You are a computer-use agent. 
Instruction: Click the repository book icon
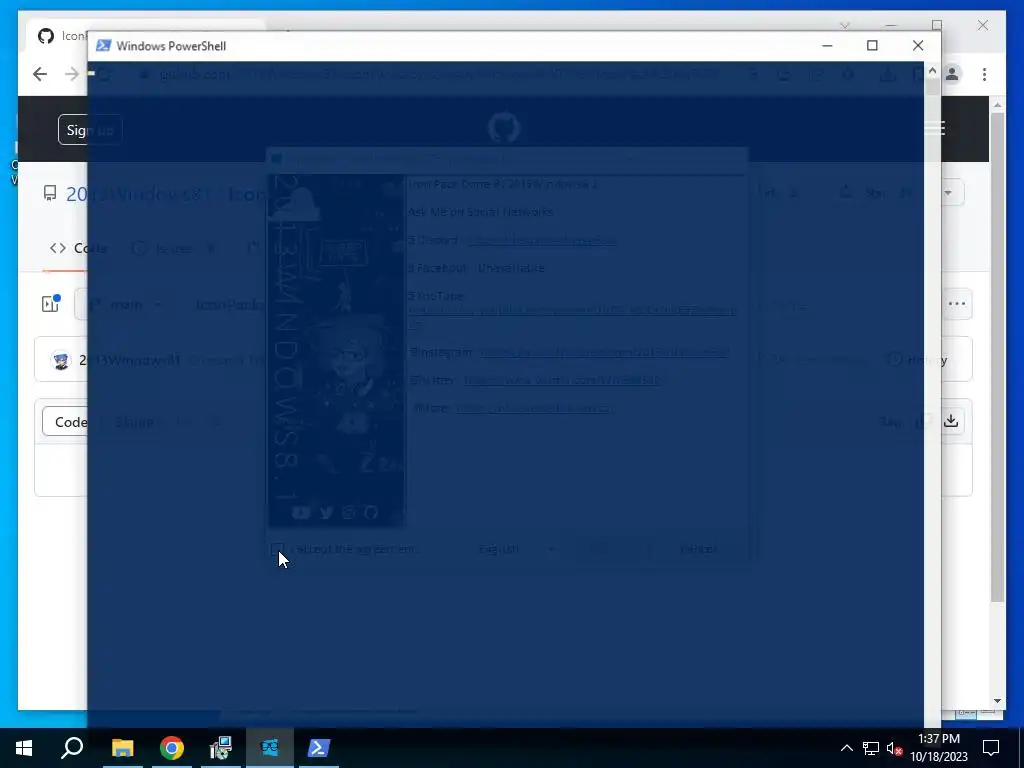(x=50, y=193)
